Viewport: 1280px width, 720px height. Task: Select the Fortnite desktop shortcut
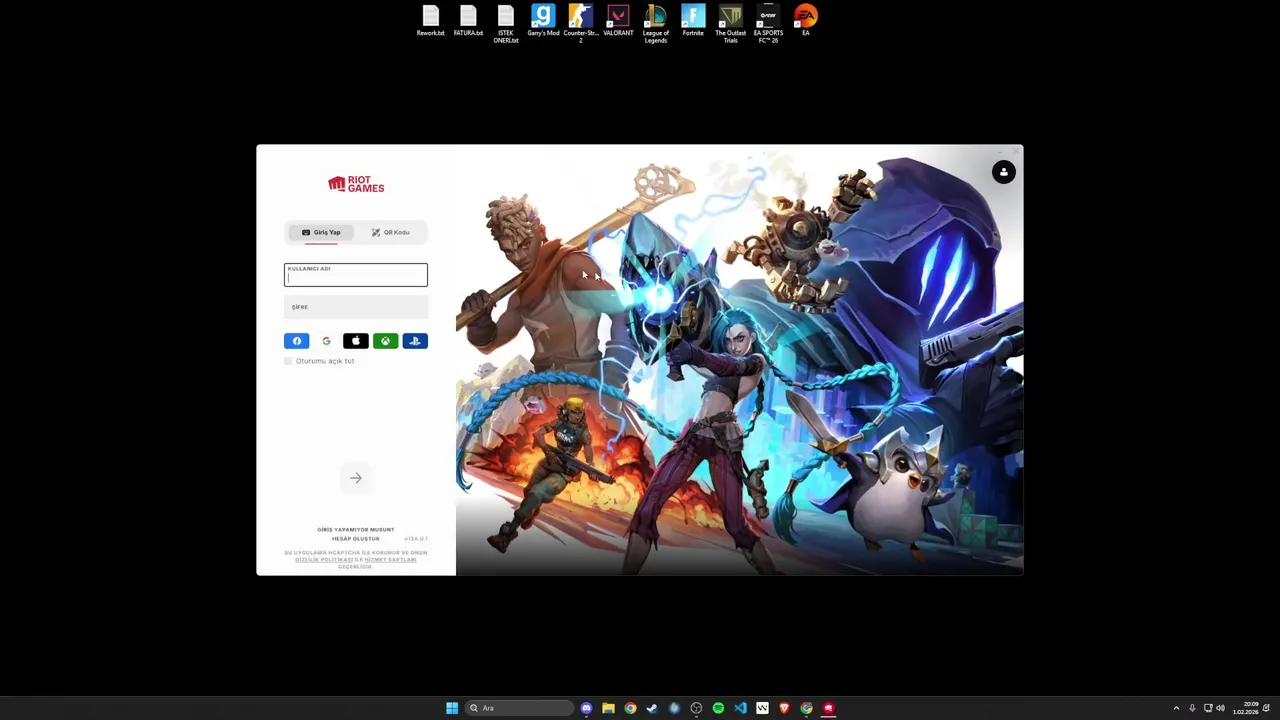coord(693,21)
